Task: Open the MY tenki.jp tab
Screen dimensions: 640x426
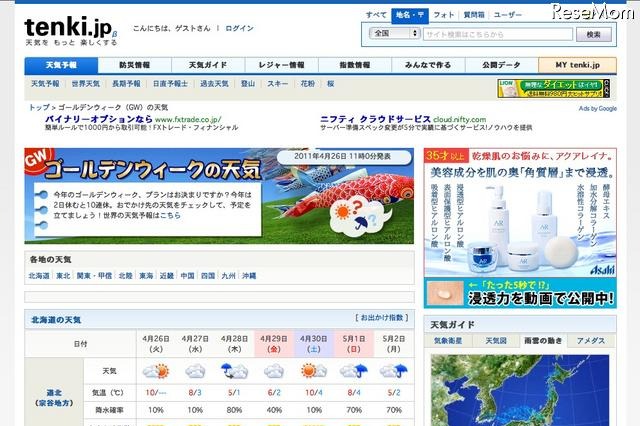Action: (576, 65)
